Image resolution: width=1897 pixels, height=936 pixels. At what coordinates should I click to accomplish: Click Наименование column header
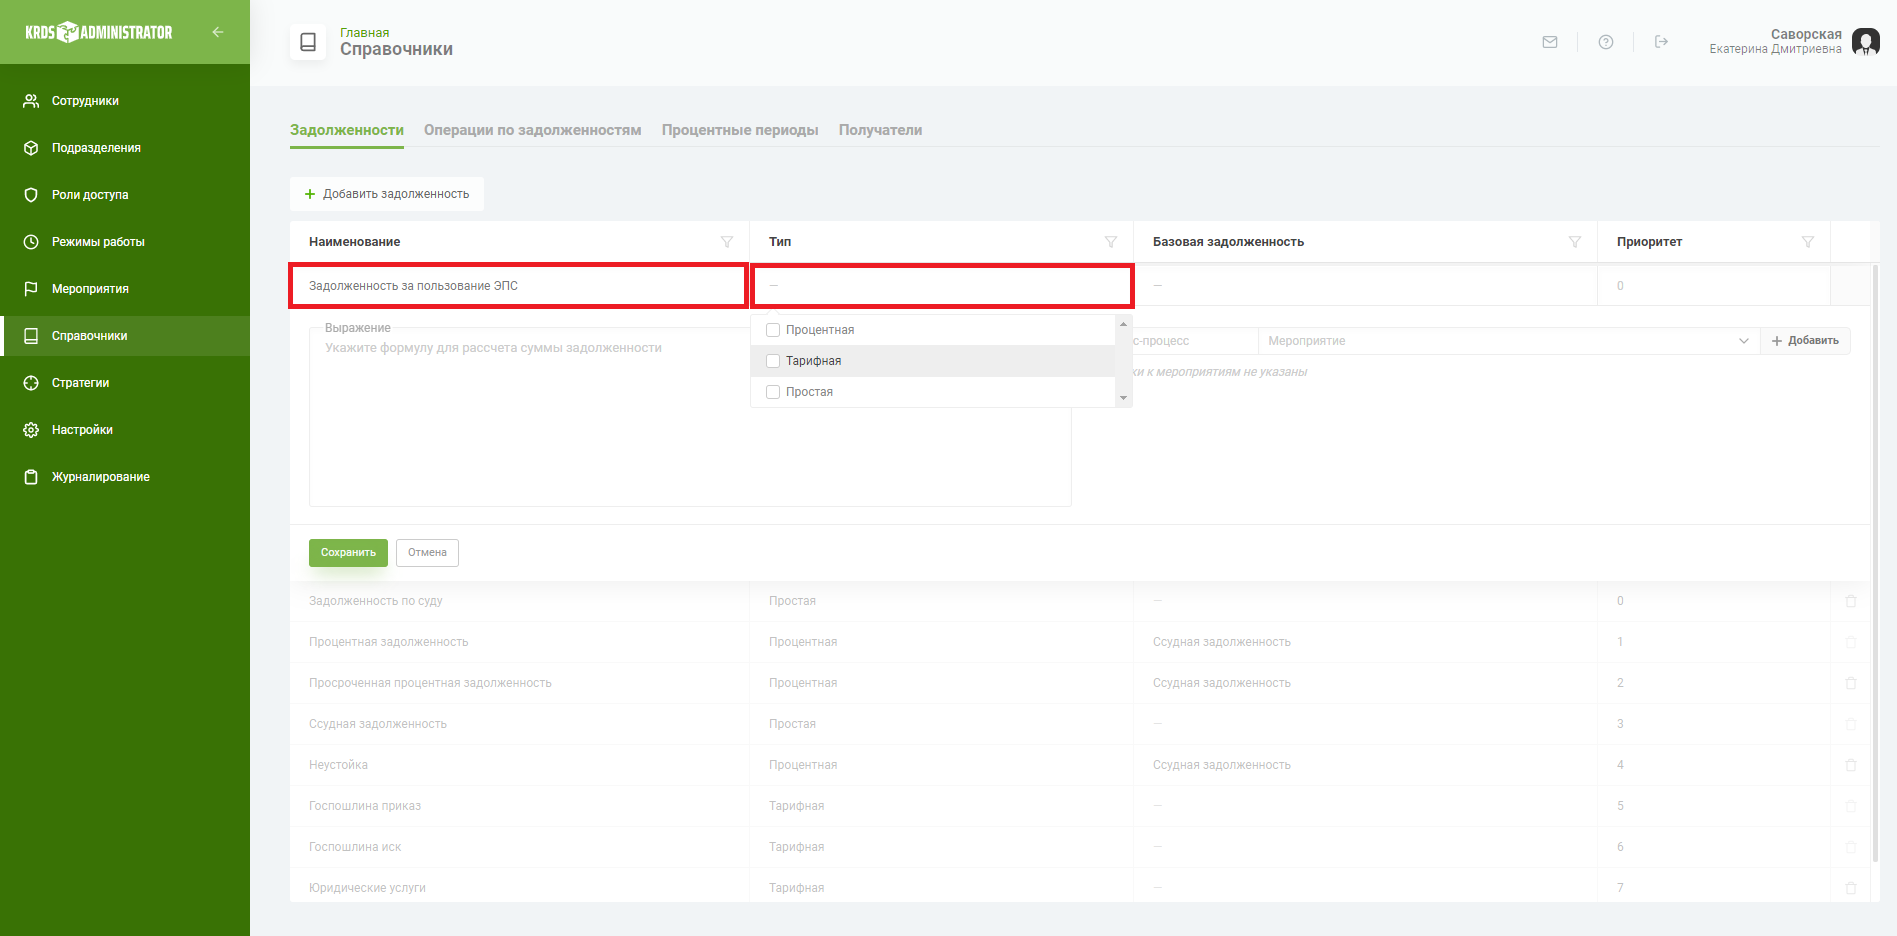pos(355,242)
